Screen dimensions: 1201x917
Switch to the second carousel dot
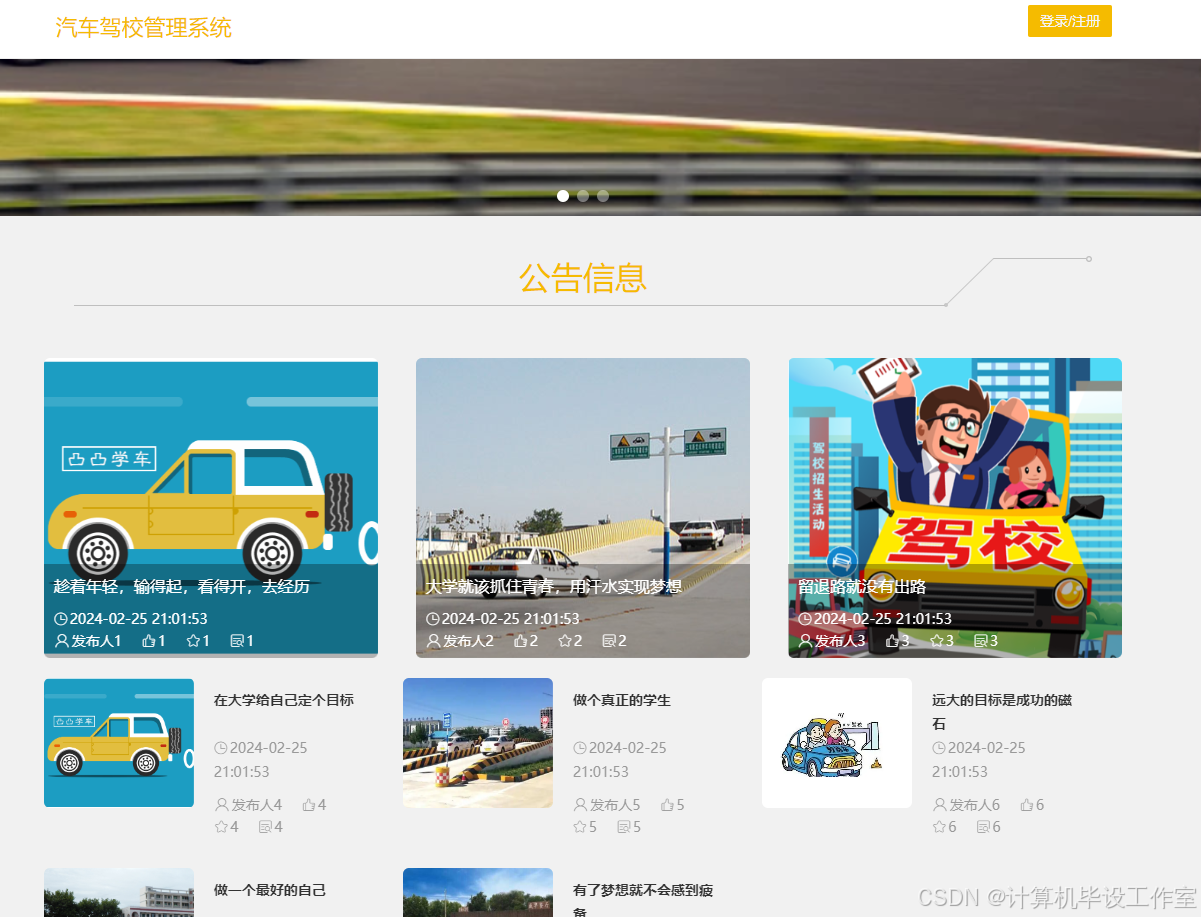pos(583,196)
